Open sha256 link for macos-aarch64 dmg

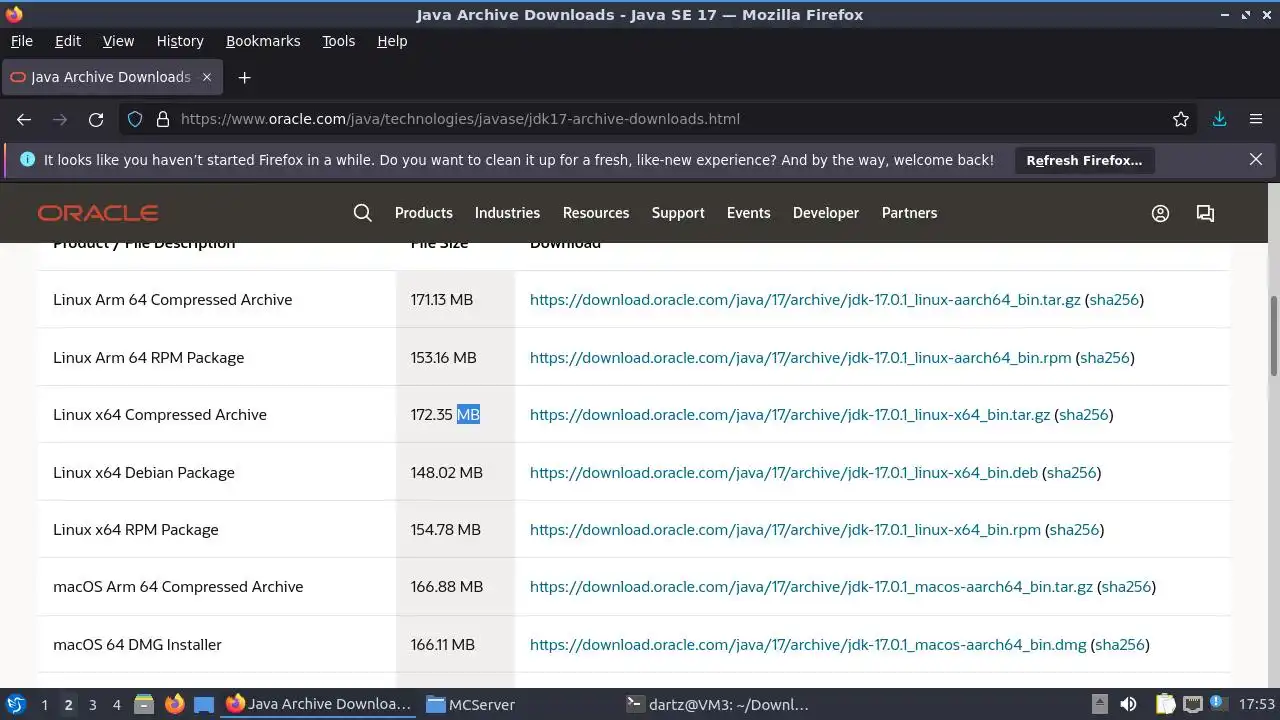(1119, 645)
